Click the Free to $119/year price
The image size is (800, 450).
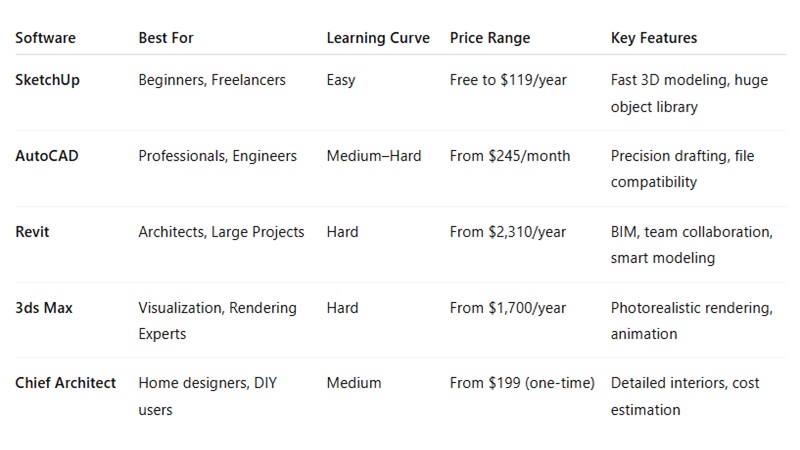(x=508, y=80)
